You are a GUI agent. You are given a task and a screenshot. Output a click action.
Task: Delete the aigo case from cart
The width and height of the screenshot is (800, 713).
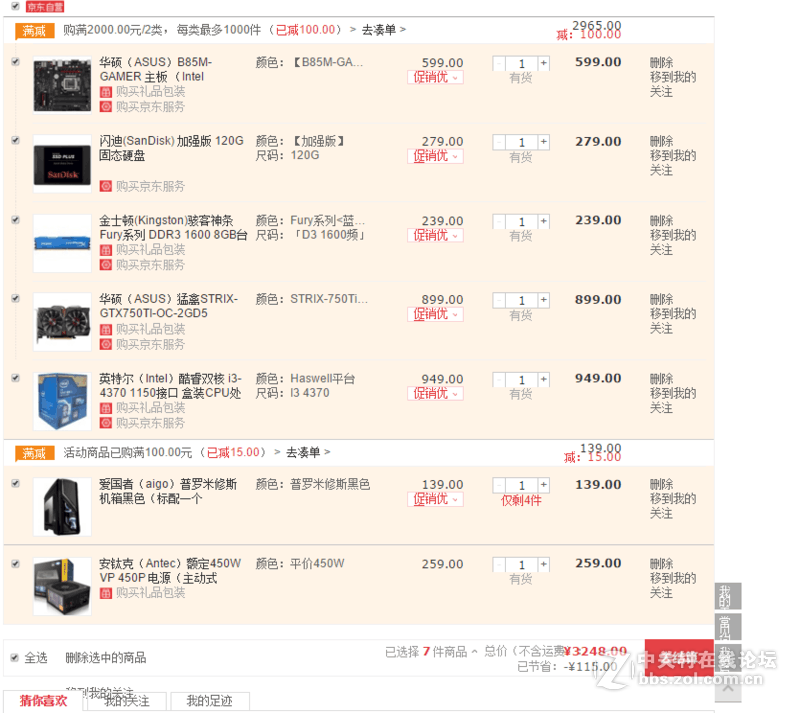point(661,484)
